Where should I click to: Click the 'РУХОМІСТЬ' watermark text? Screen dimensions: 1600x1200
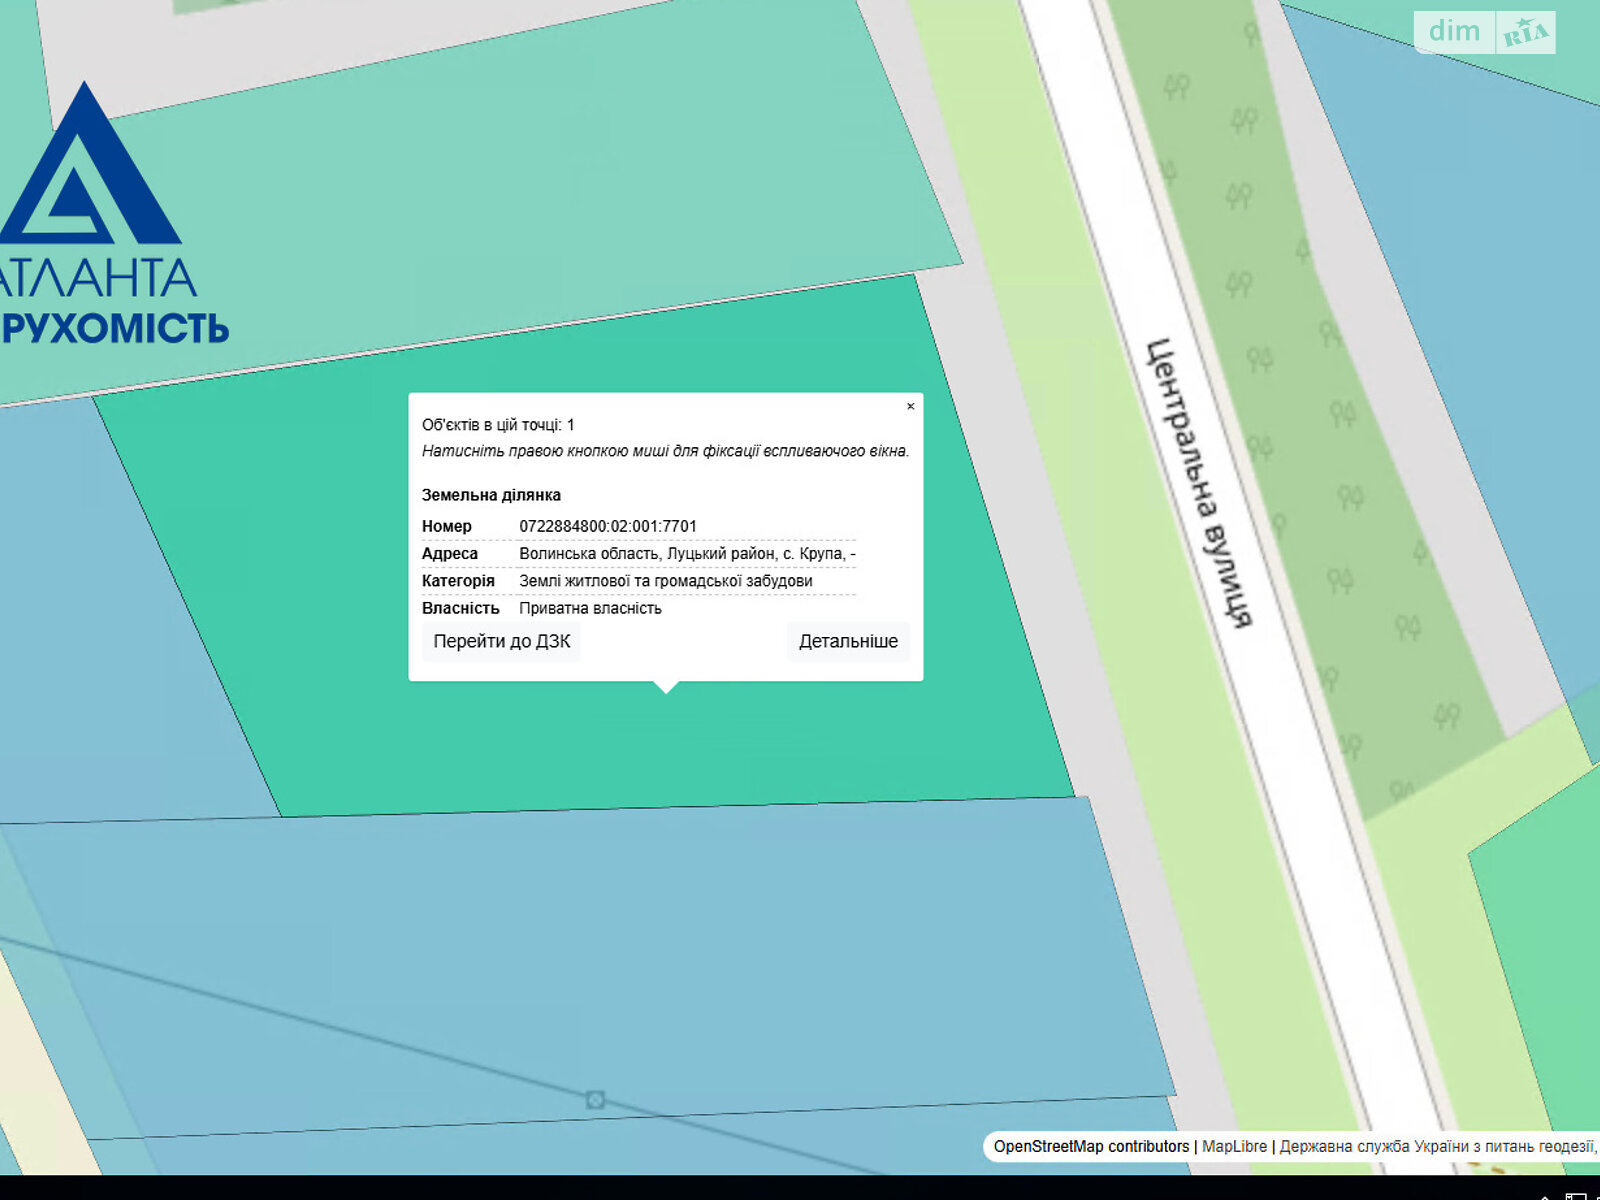pyautogui.click(x=115, y=328)
